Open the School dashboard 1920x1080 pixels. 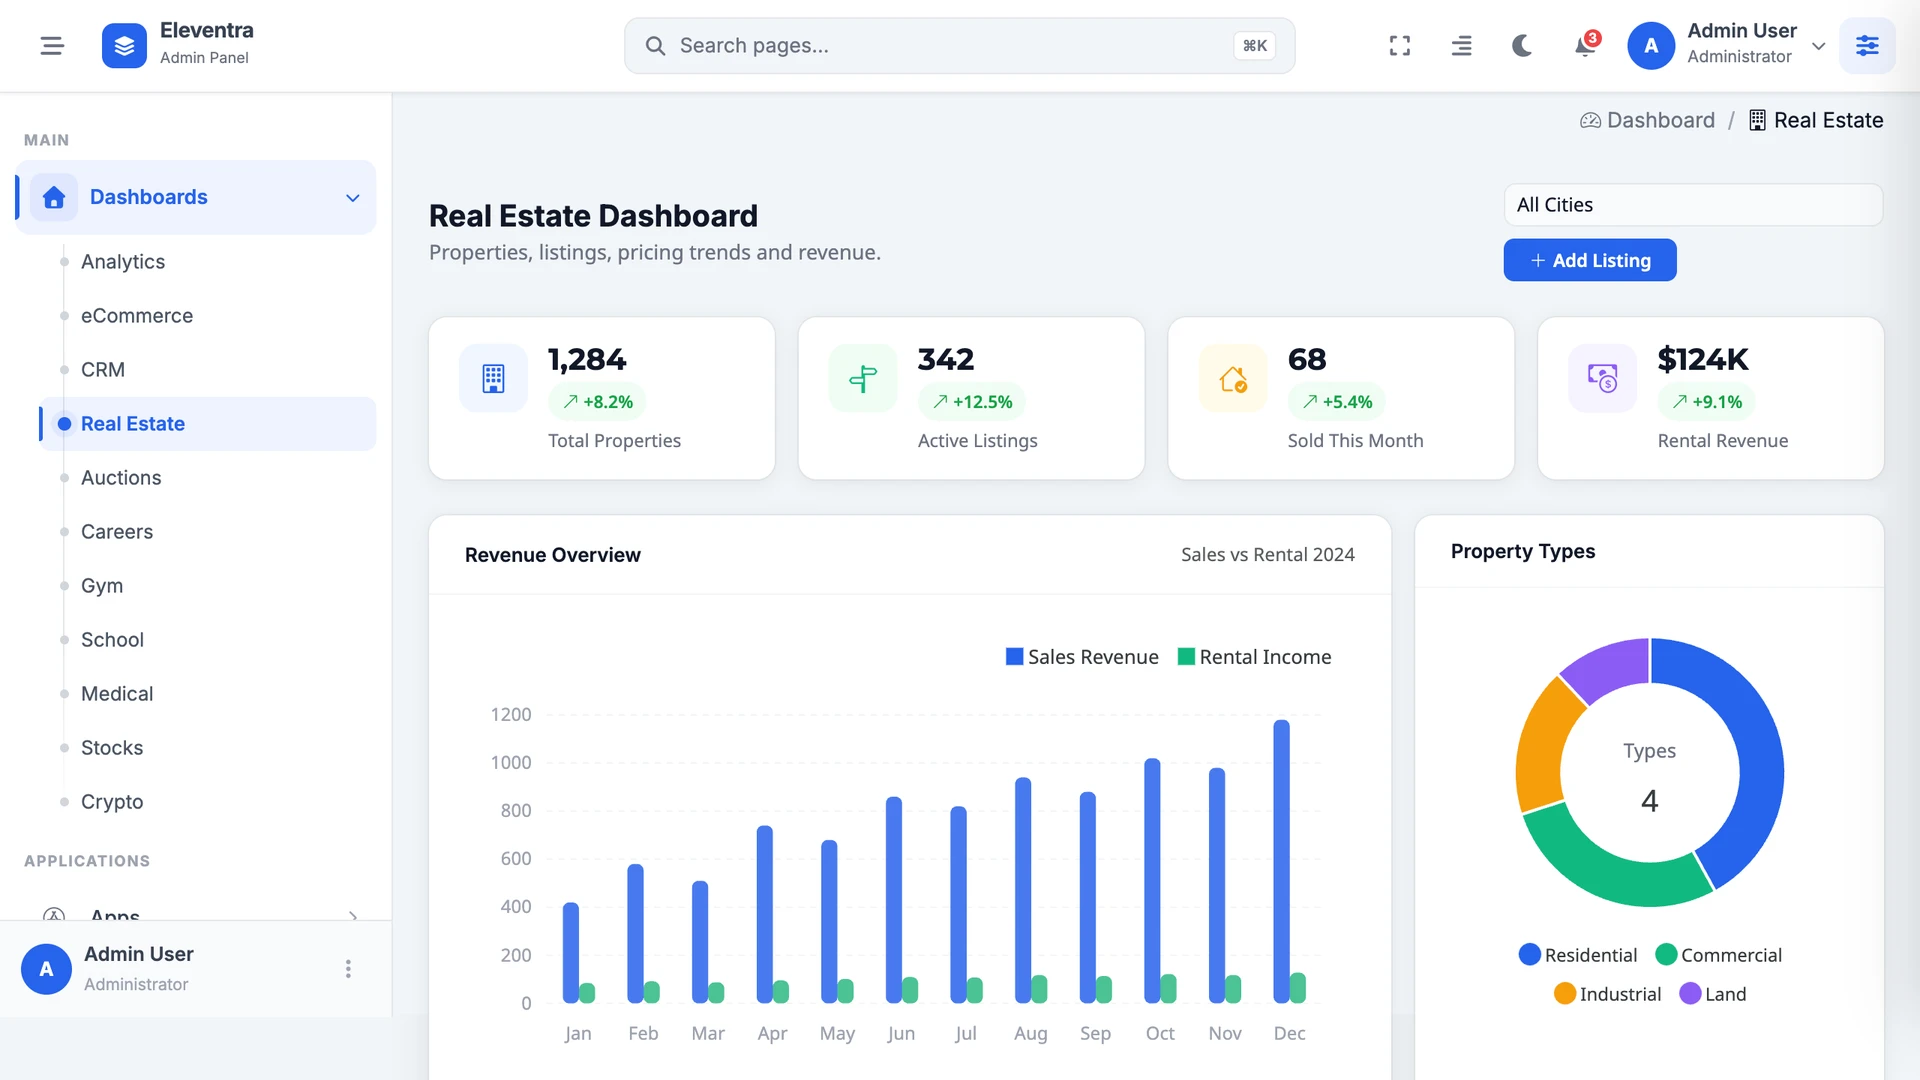(x=112, y=640)
